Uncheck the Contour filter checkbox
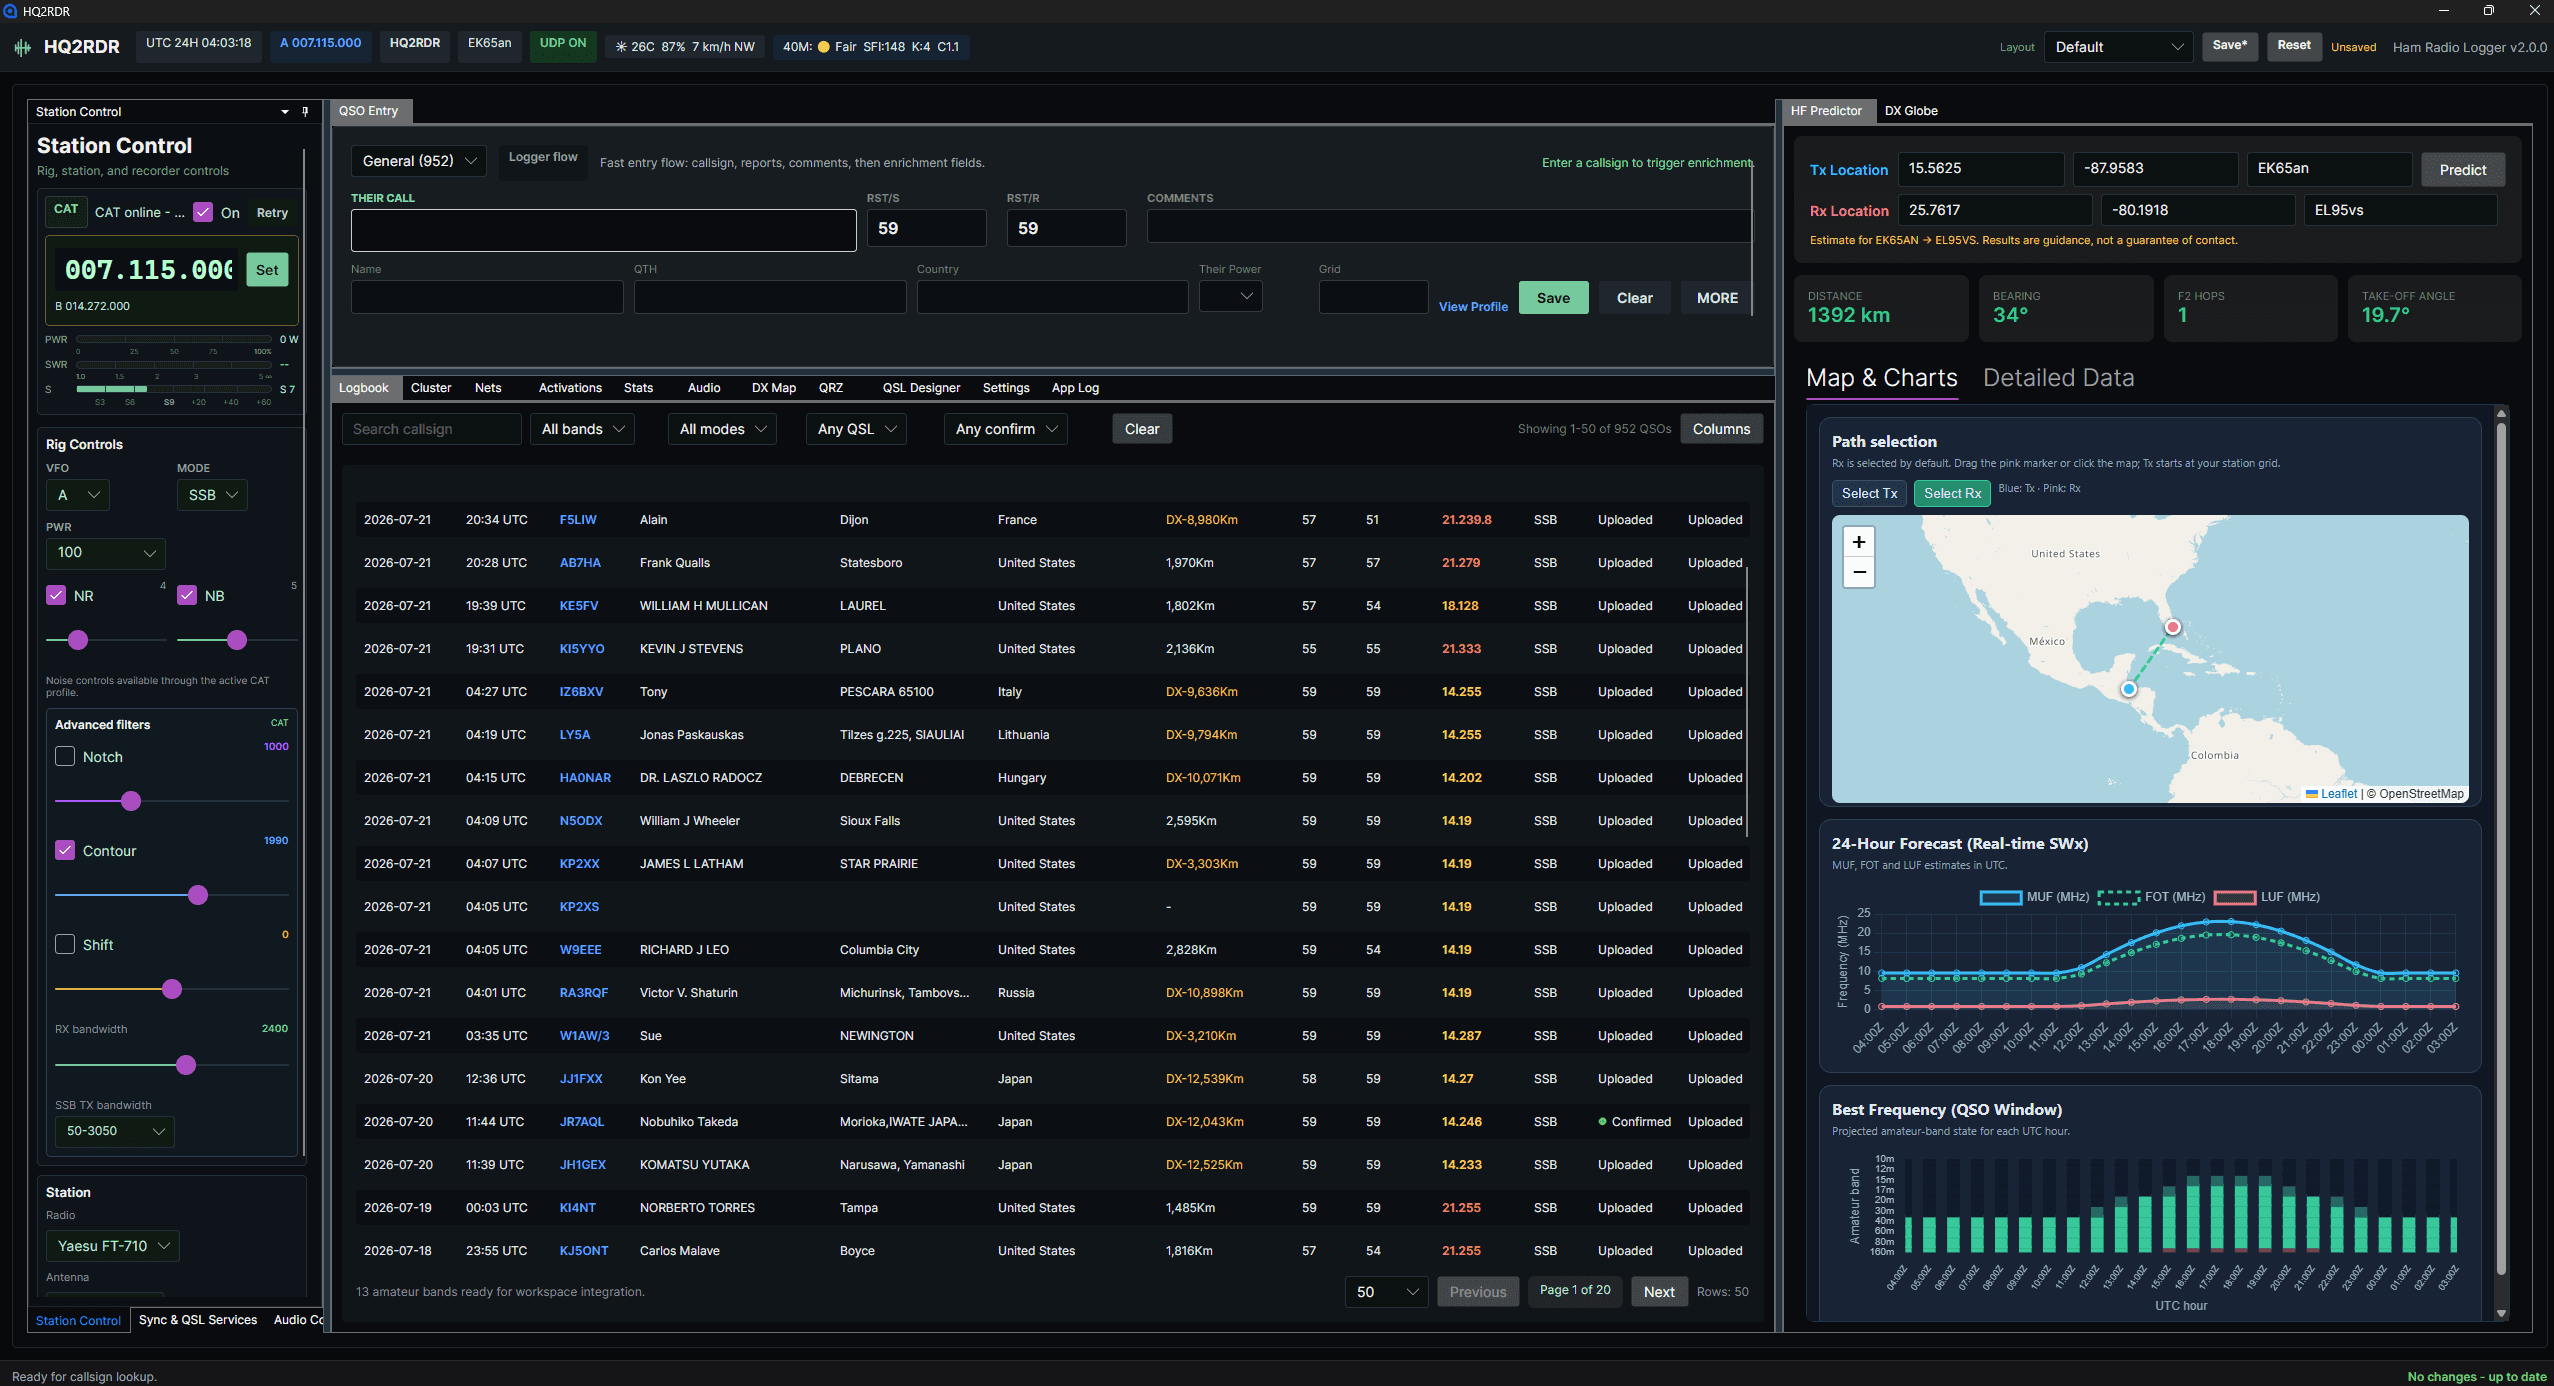 (65, 850)
